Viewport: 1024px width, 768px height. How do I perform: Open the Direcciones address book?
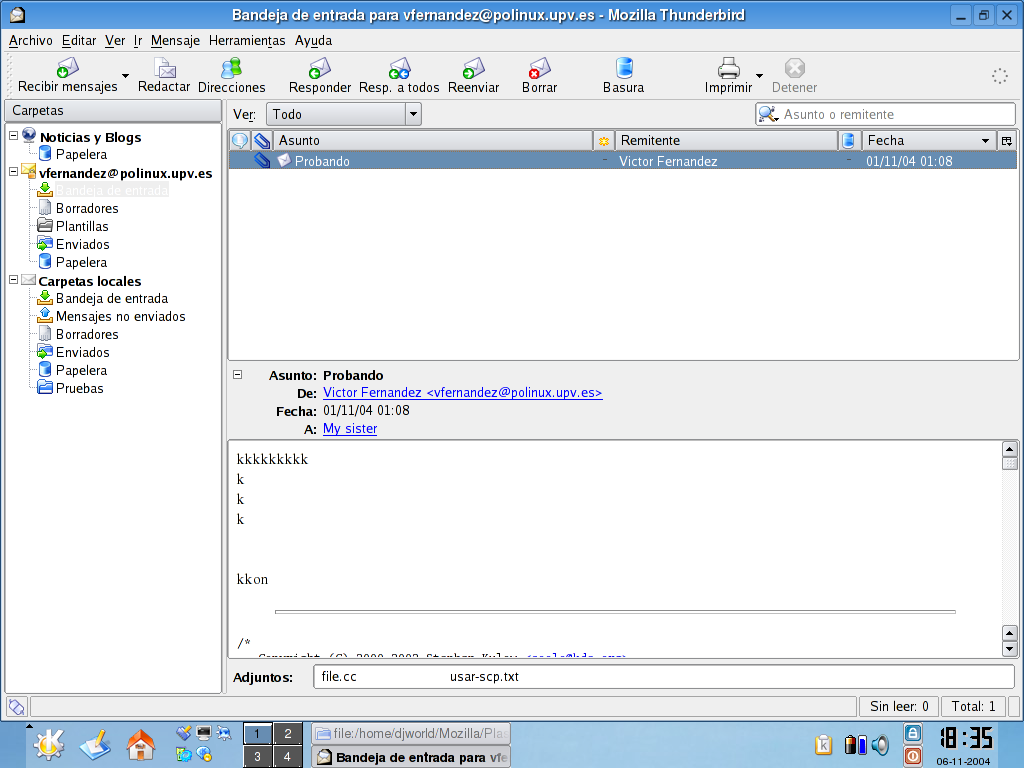coord(231,76)
